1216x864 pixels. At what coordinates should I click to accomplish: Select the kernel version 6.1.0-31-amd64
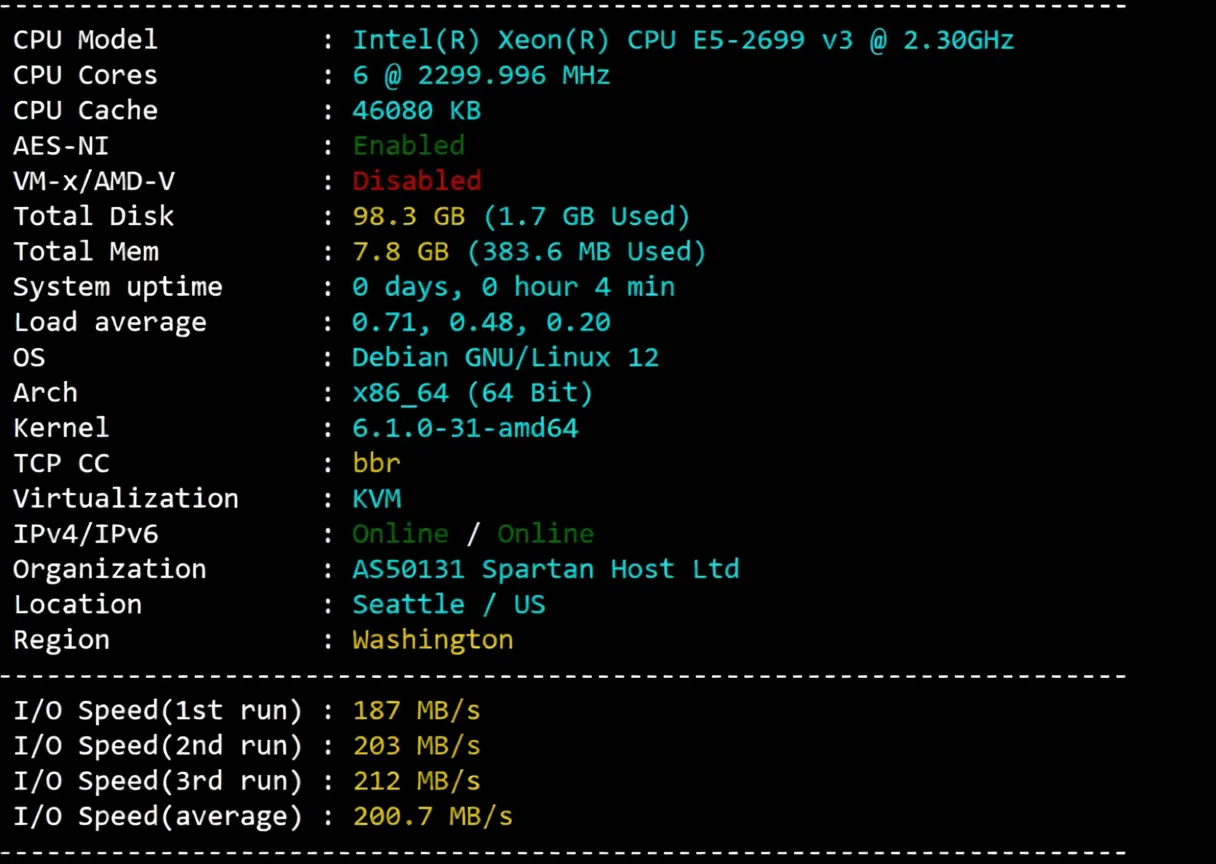coord(466,428)
